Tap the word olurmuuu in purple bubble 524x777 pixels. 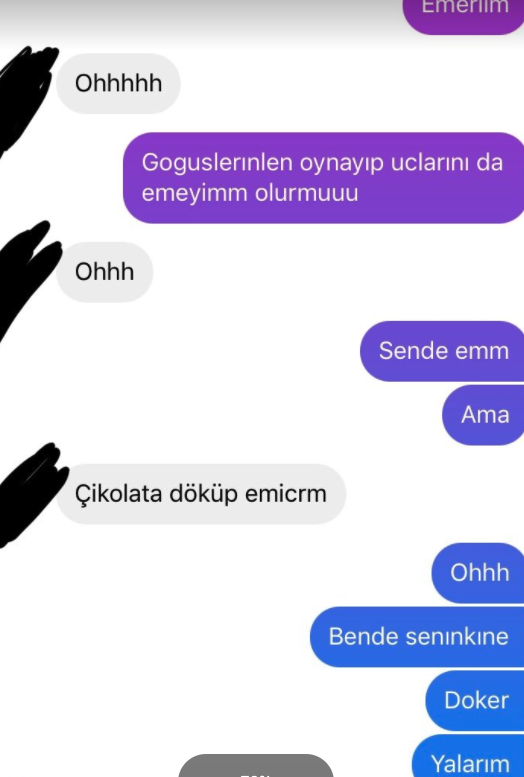click(306, 193)
